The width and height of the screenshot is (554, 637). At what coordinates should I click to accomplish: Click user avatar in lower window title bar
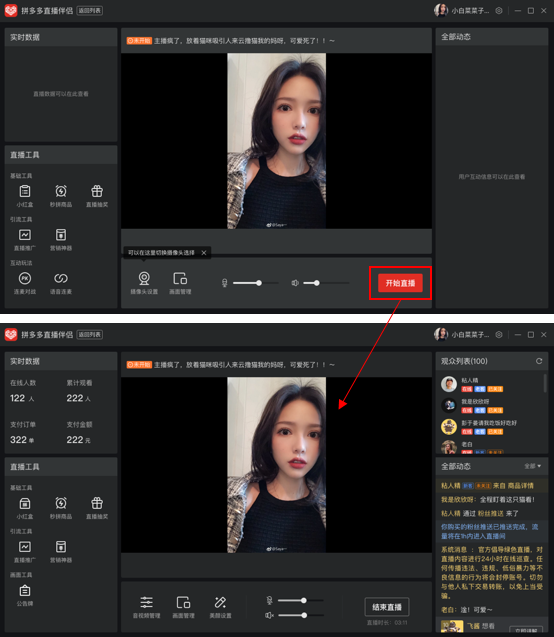tap(441, 334)
